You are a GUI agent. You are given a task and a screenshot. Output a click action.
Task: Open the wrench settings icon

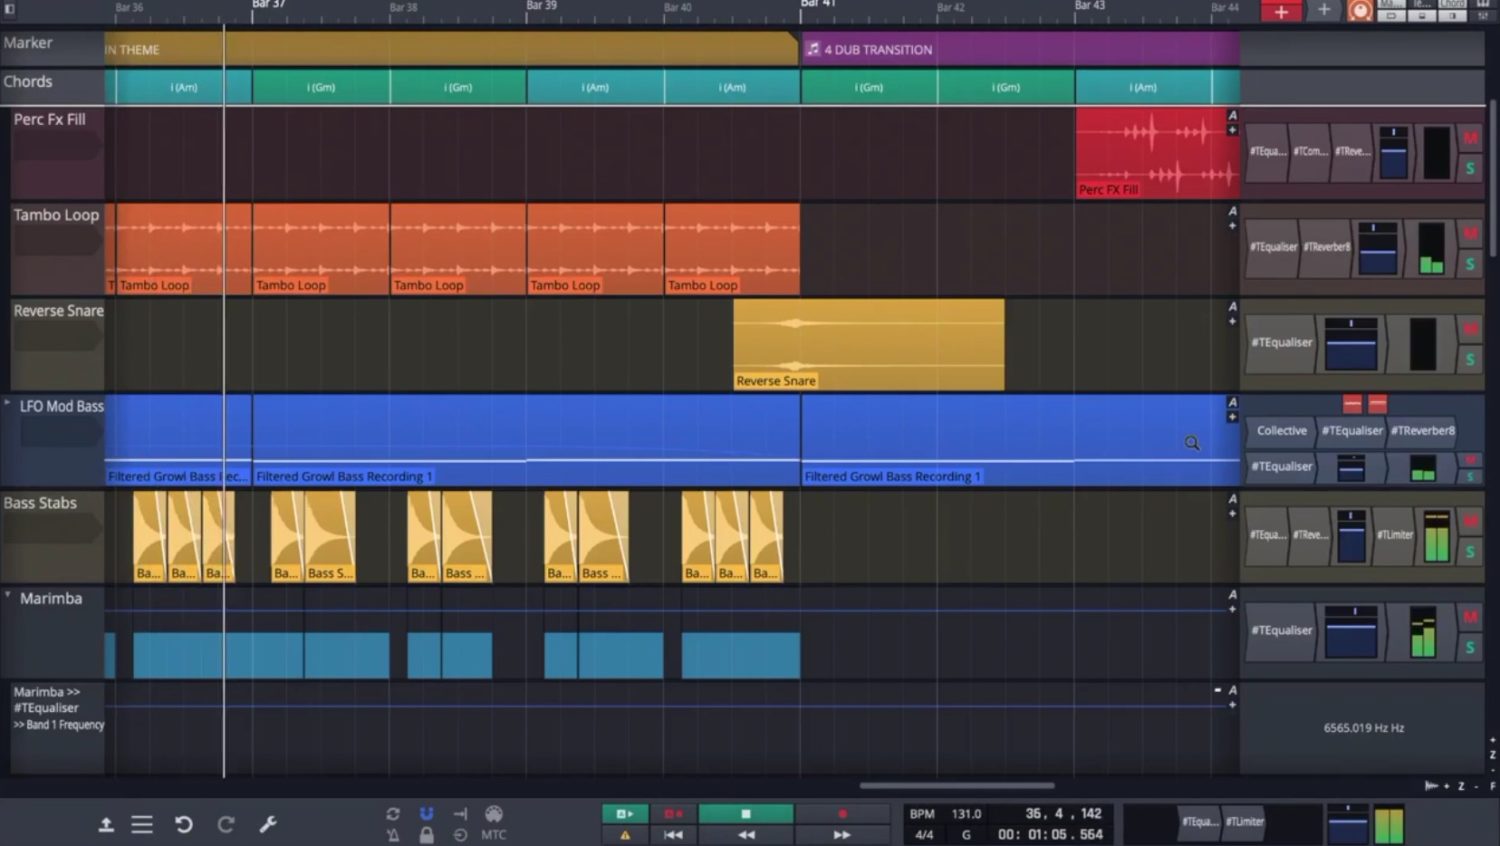266,824
